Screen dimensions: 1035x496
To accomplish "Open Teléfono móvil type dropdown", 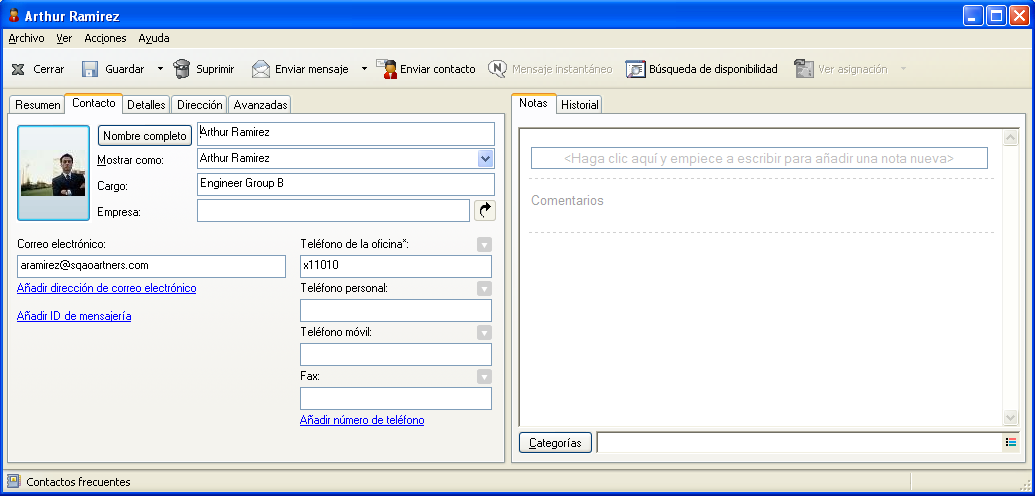I will point(484,332).
